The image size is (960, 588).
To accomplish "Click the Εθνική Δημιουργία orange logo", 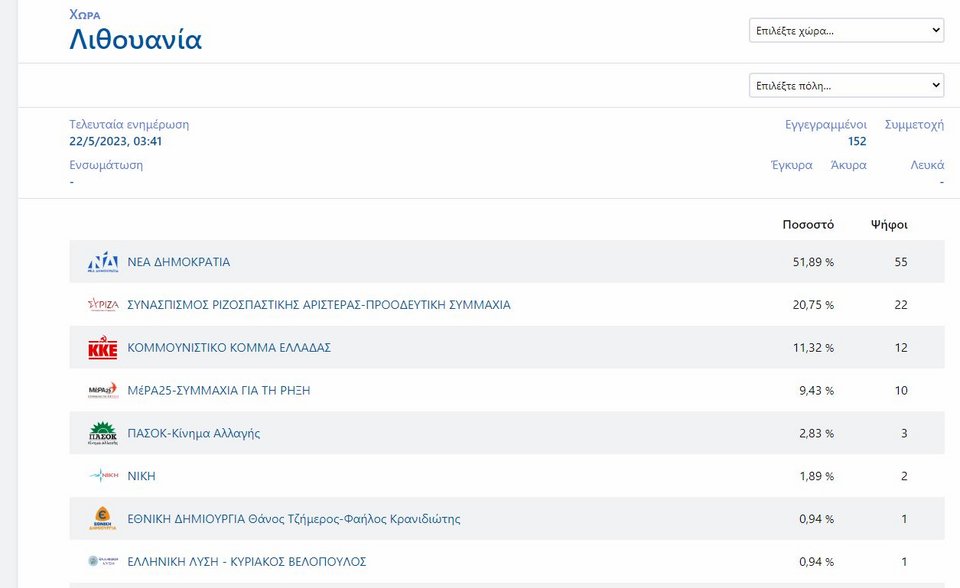I will point(103,519).
